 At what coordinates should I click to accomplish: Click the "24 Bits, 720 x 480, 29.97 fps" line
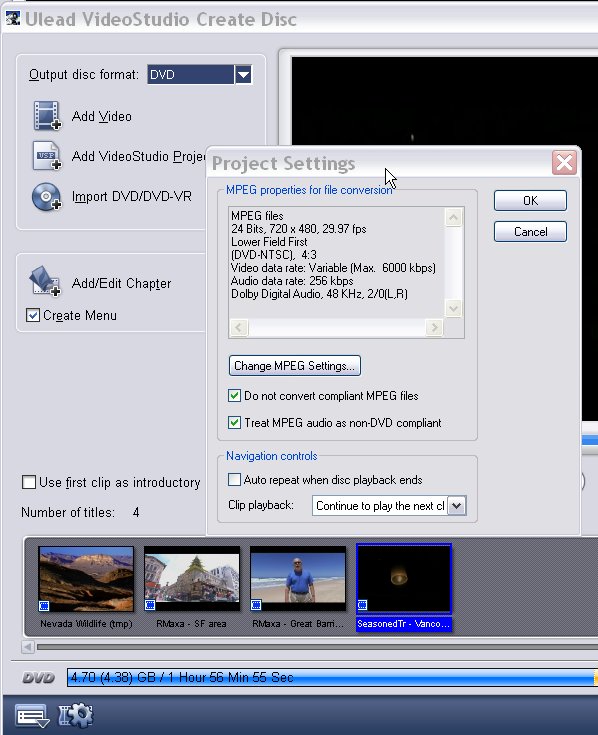299,229
